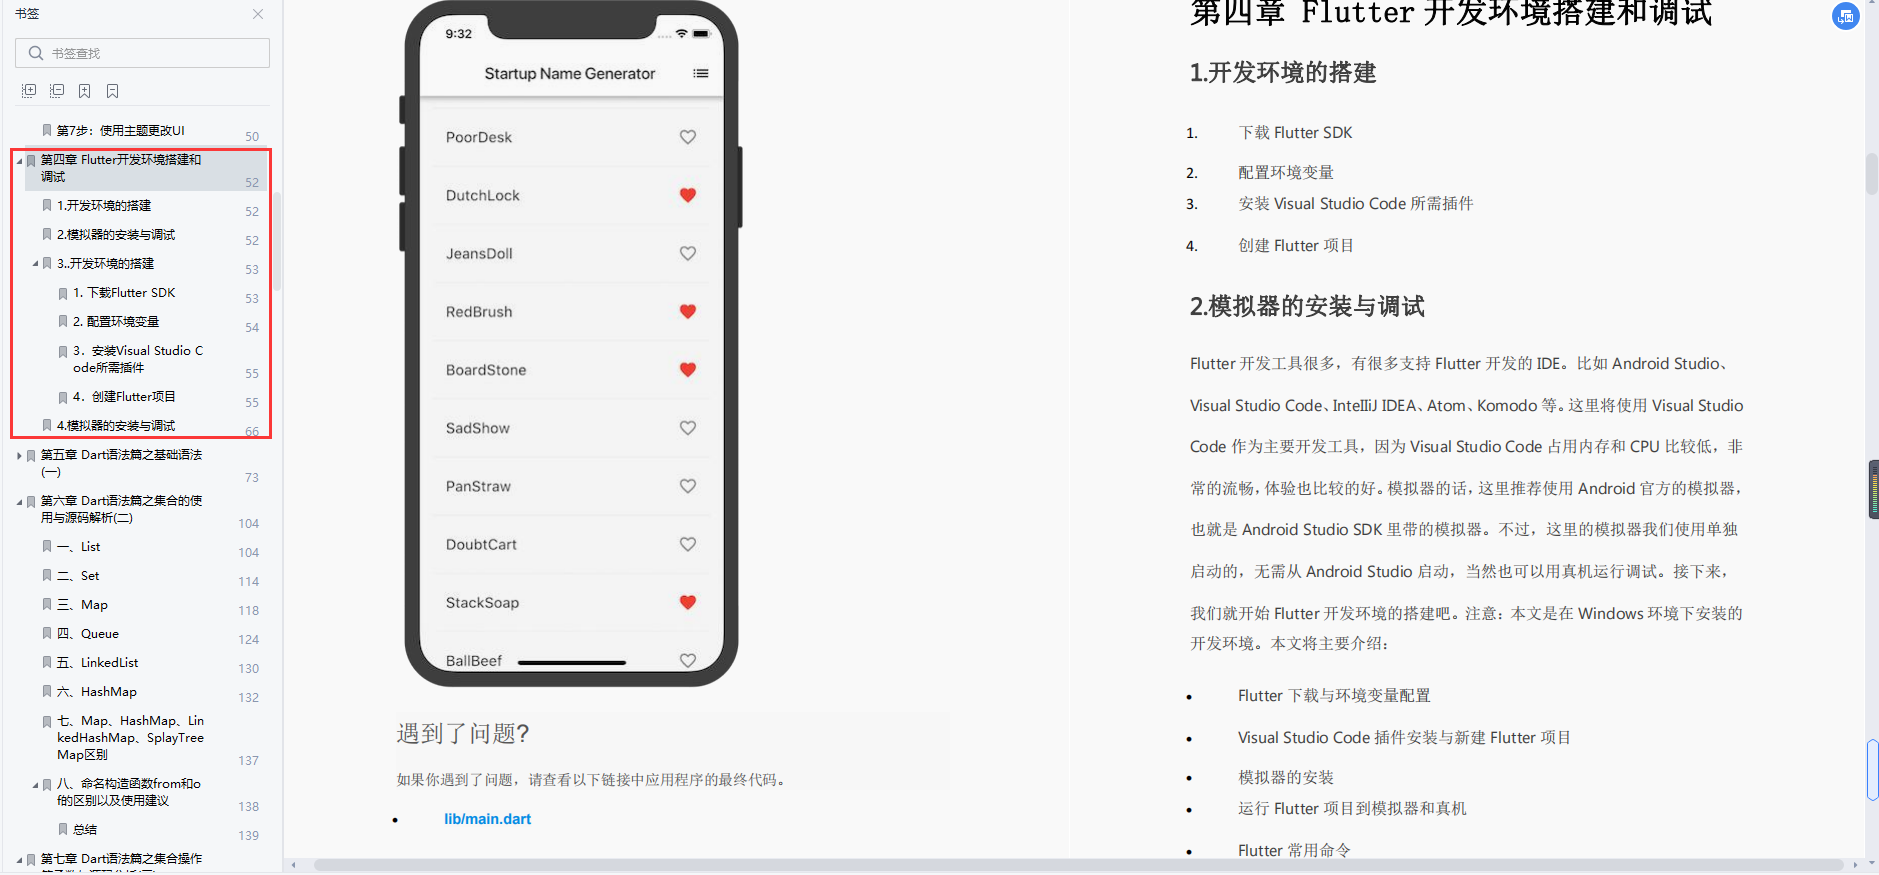The width and height of the screenshot is (1879, 875).
Task: Click the horizontal scrollbar's left arrow
Action: 293,865
